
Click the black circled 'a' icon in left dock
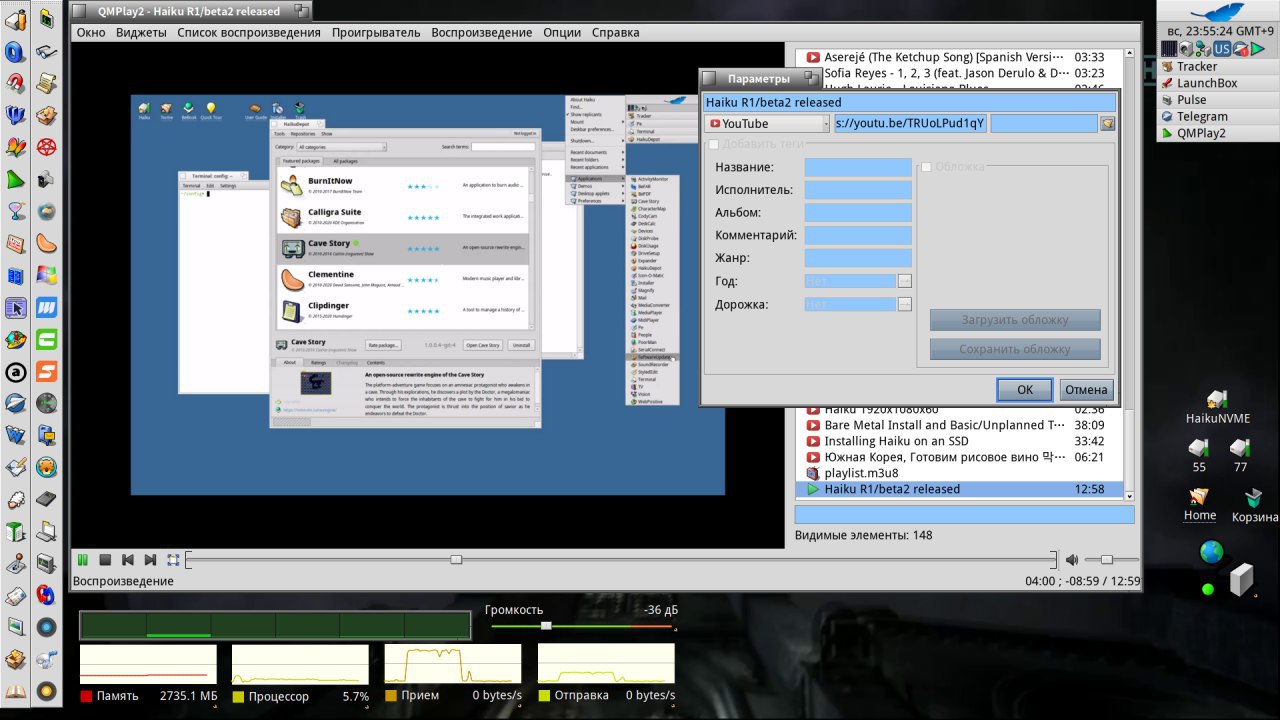pyautogui.click(x=16, y=372)
